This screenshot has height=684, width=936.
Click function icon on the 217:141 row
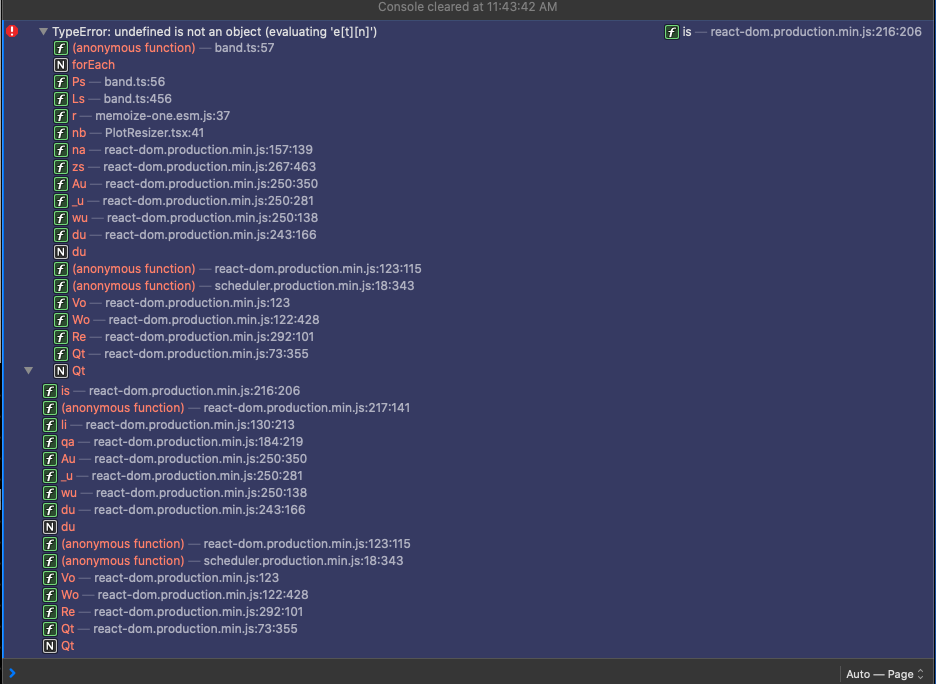(50, 408)
